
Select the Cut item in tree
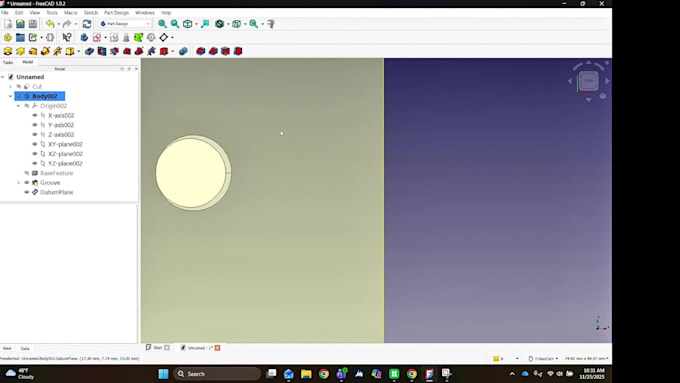coord(37,87)
